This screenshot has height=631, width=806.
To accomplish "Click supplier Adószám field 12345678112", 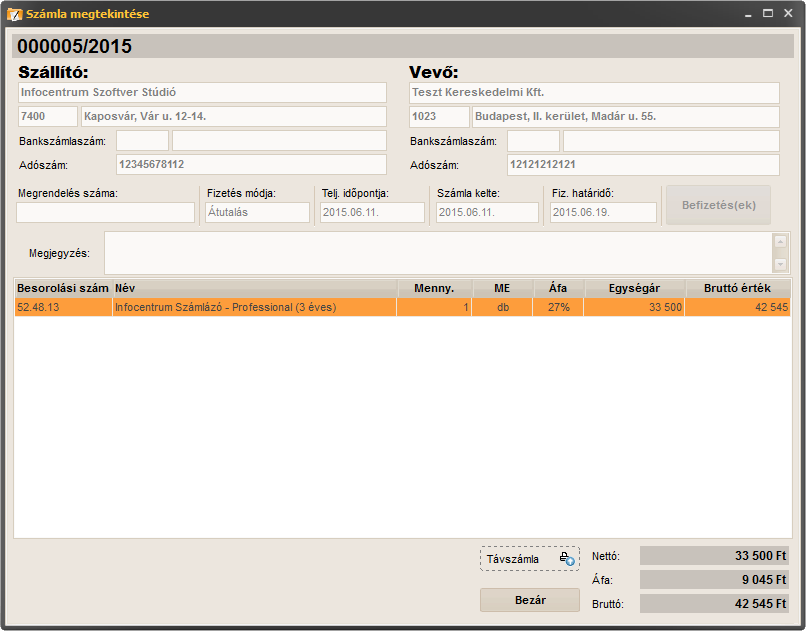I will [x=251, y=164].
